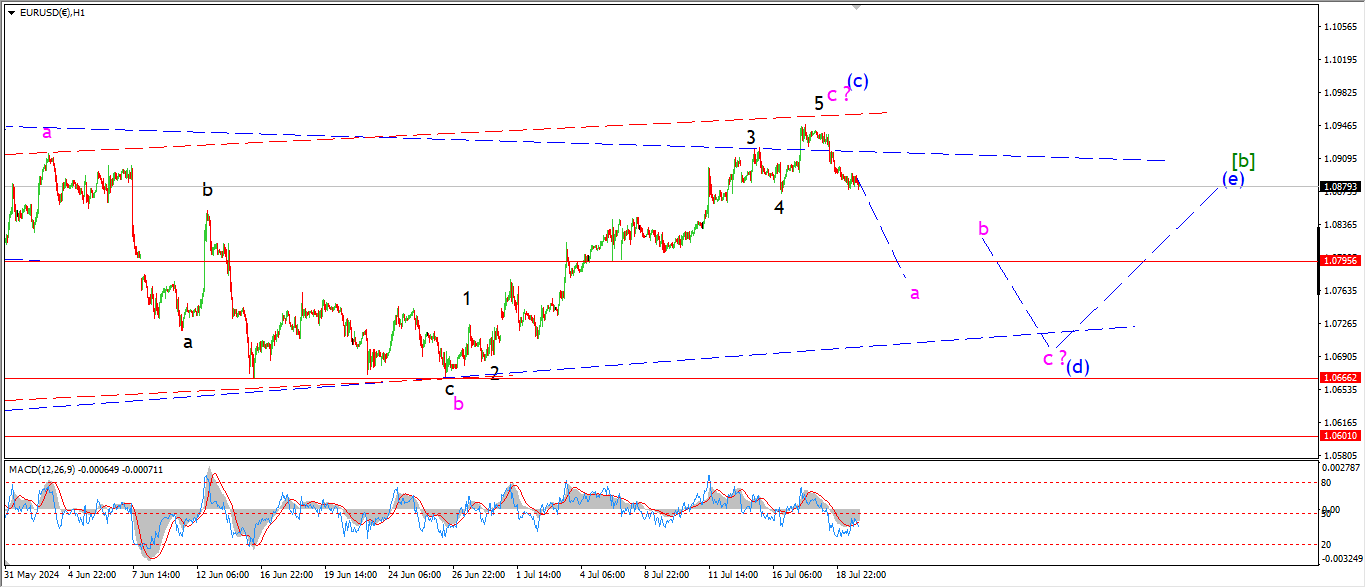
Task: Select the gray chart shift triangle marker
Action: point(856,7)
